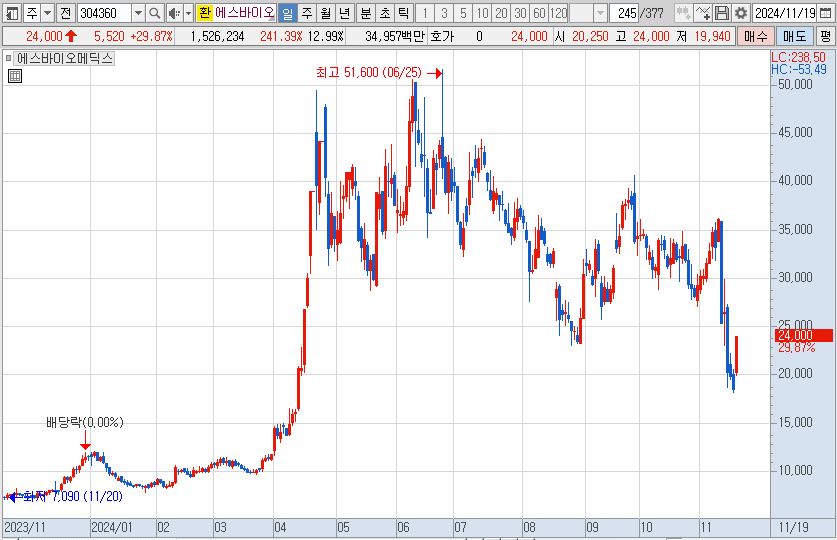
Task: Click the 50,000 price axis label
Action: tap(795, 84)
